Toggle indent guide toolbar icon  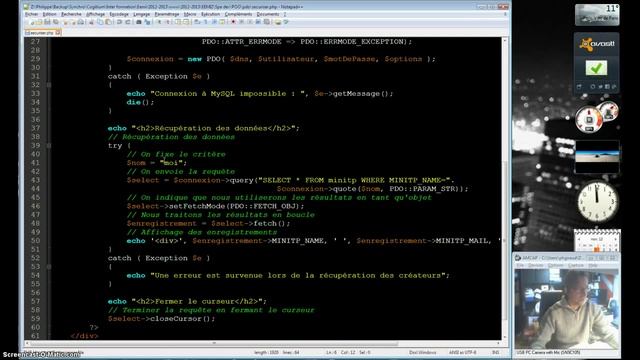point(213,22)
